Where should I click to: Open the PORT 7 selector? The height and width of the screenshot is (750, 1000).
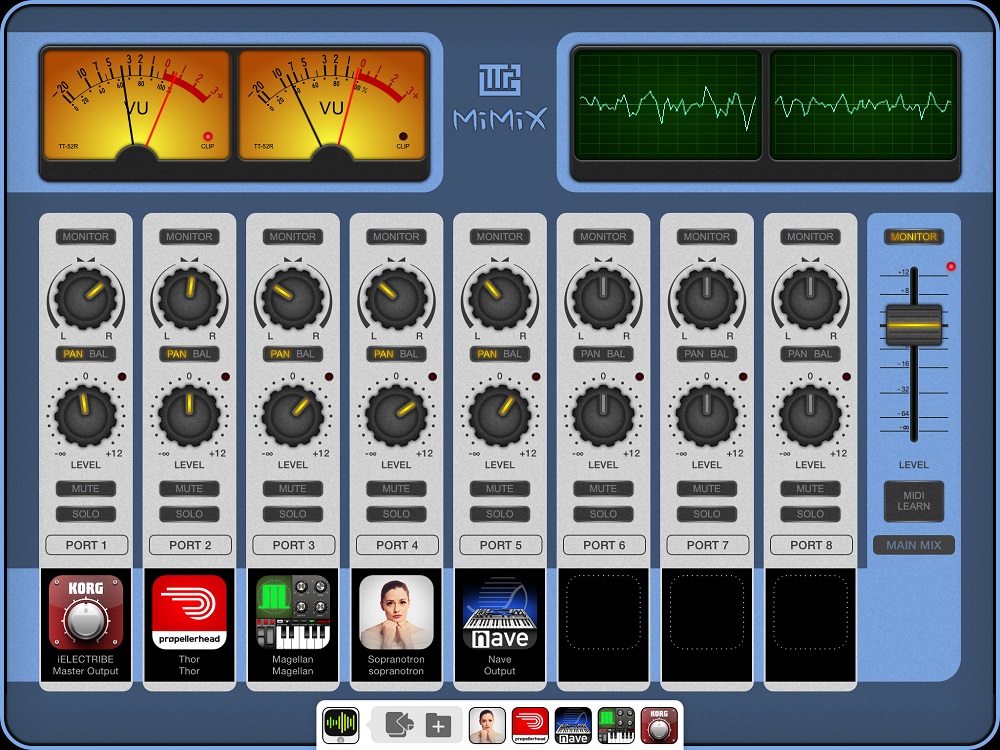click(708, 545)
